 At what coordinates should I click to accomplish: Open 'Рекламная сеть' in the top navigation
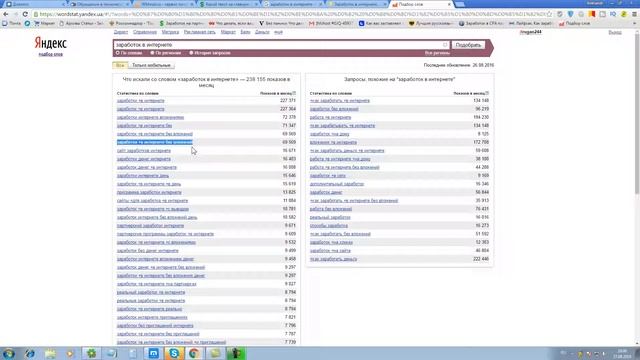[200, 32]
